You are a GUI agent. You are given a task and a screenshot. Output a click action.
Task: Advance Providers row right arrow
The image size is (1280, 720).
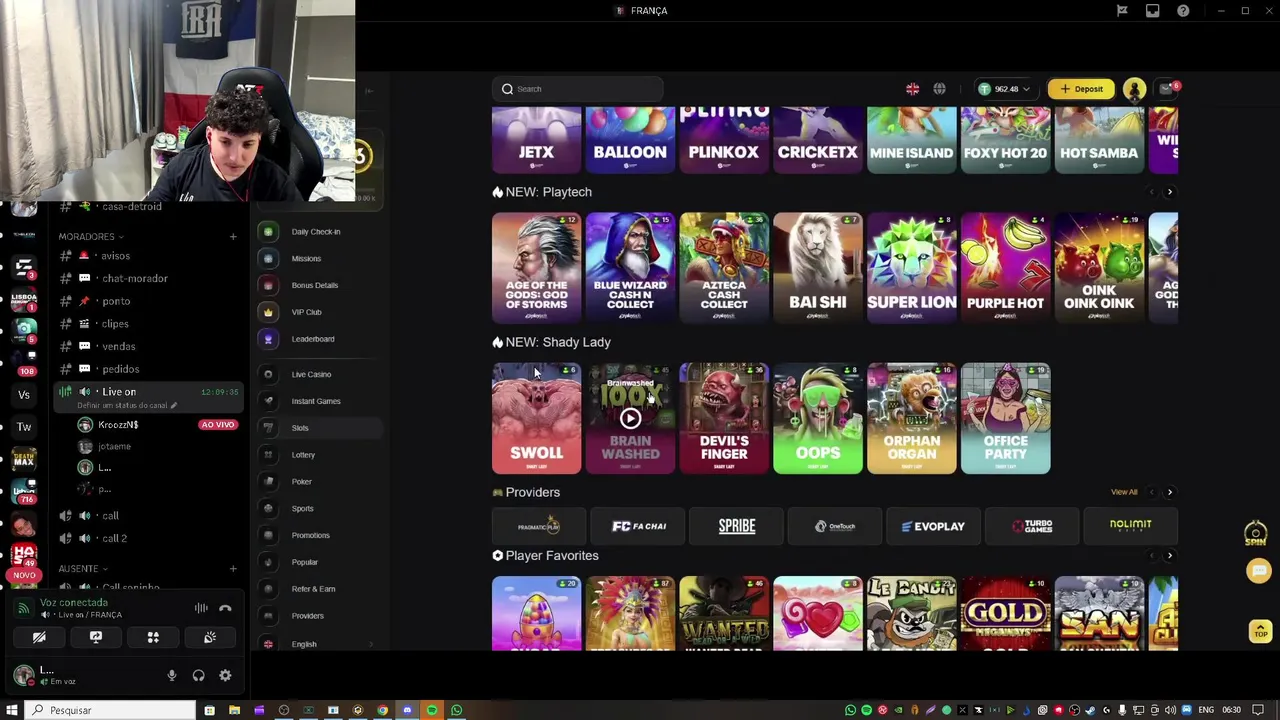(1170, 492)
